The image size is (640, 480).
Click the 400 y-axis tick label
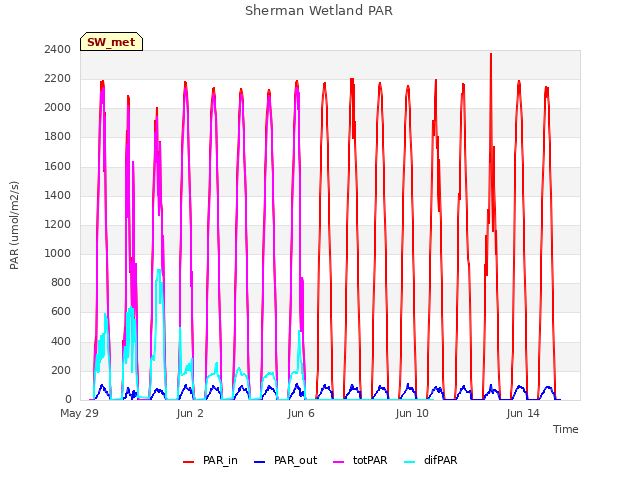pos(61,341)
